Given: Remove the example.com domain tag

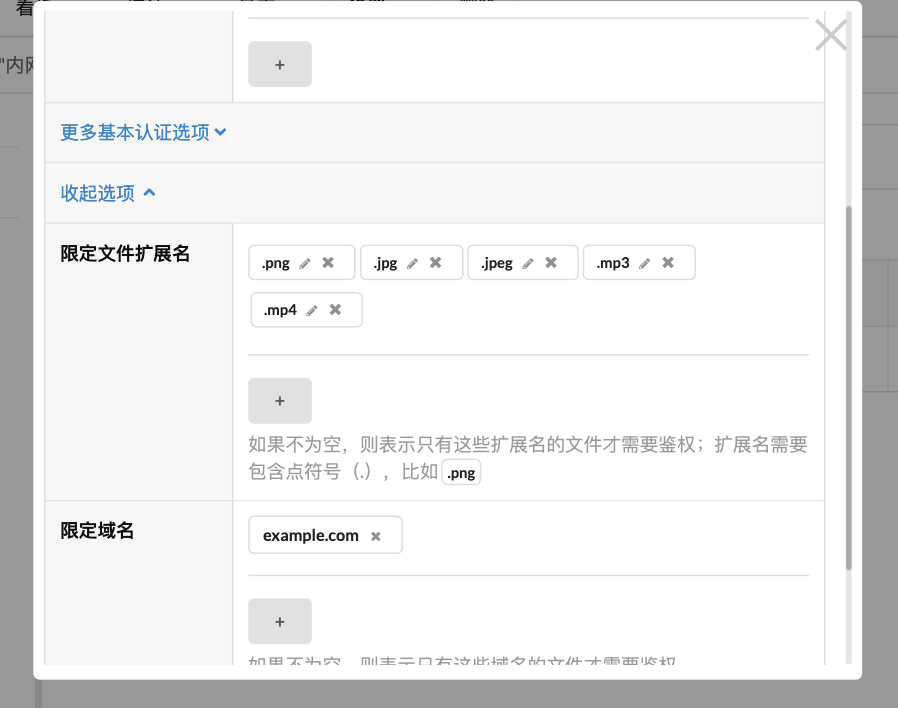Looking at the screenshot, I should (x=376, y=535).
